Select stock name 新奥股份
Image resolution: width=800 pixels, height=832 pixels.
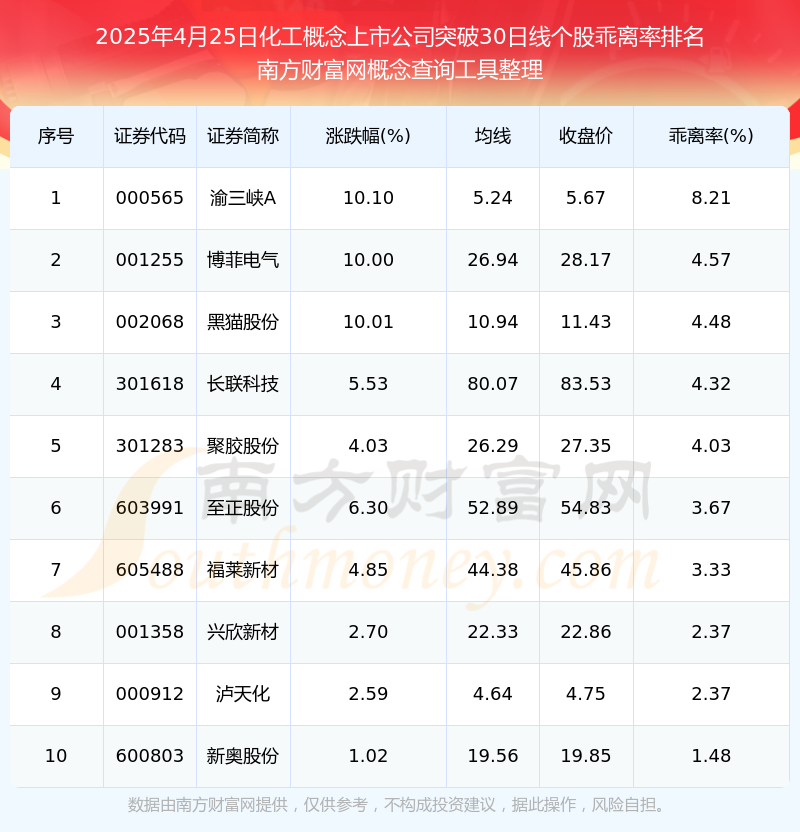(243, 757)
